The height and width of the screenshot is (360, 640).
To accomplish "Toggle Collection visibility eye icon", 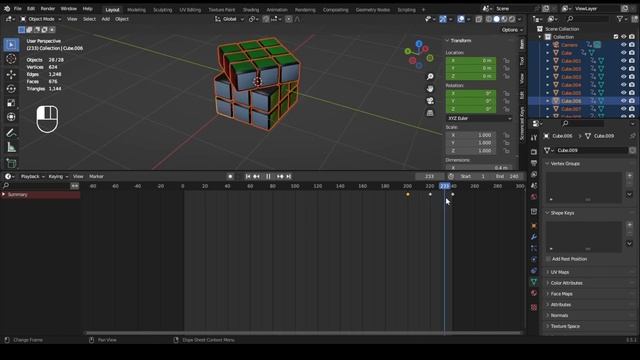I will [623, 37].
